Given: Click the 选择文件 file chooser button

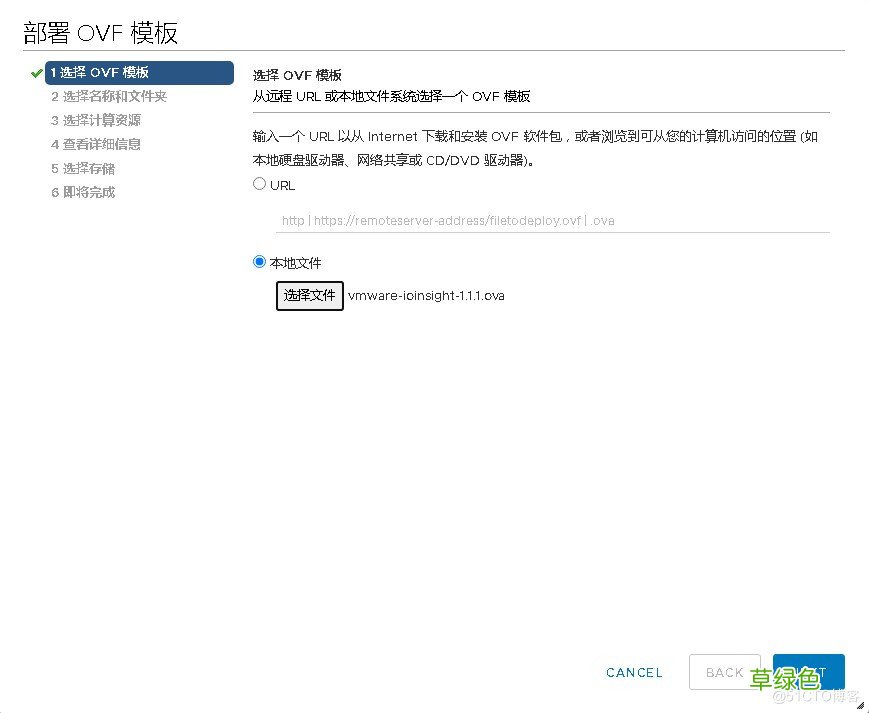Looking at the screenshot, I should (x=309, y=295).
